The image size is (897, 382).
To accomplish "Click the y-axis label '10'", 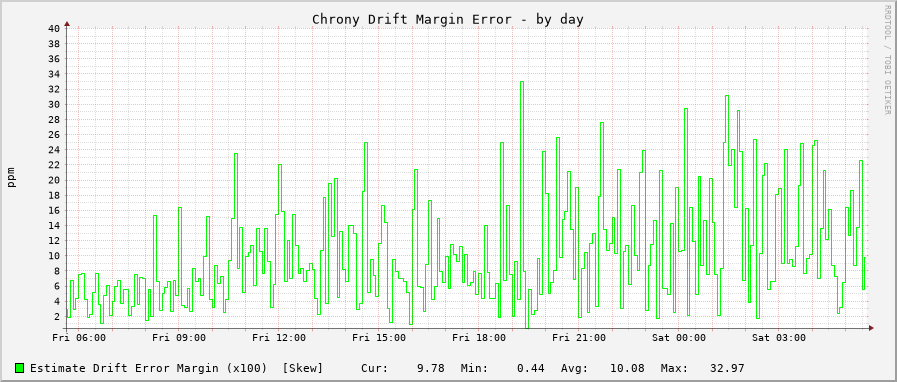I will point(54,256).
